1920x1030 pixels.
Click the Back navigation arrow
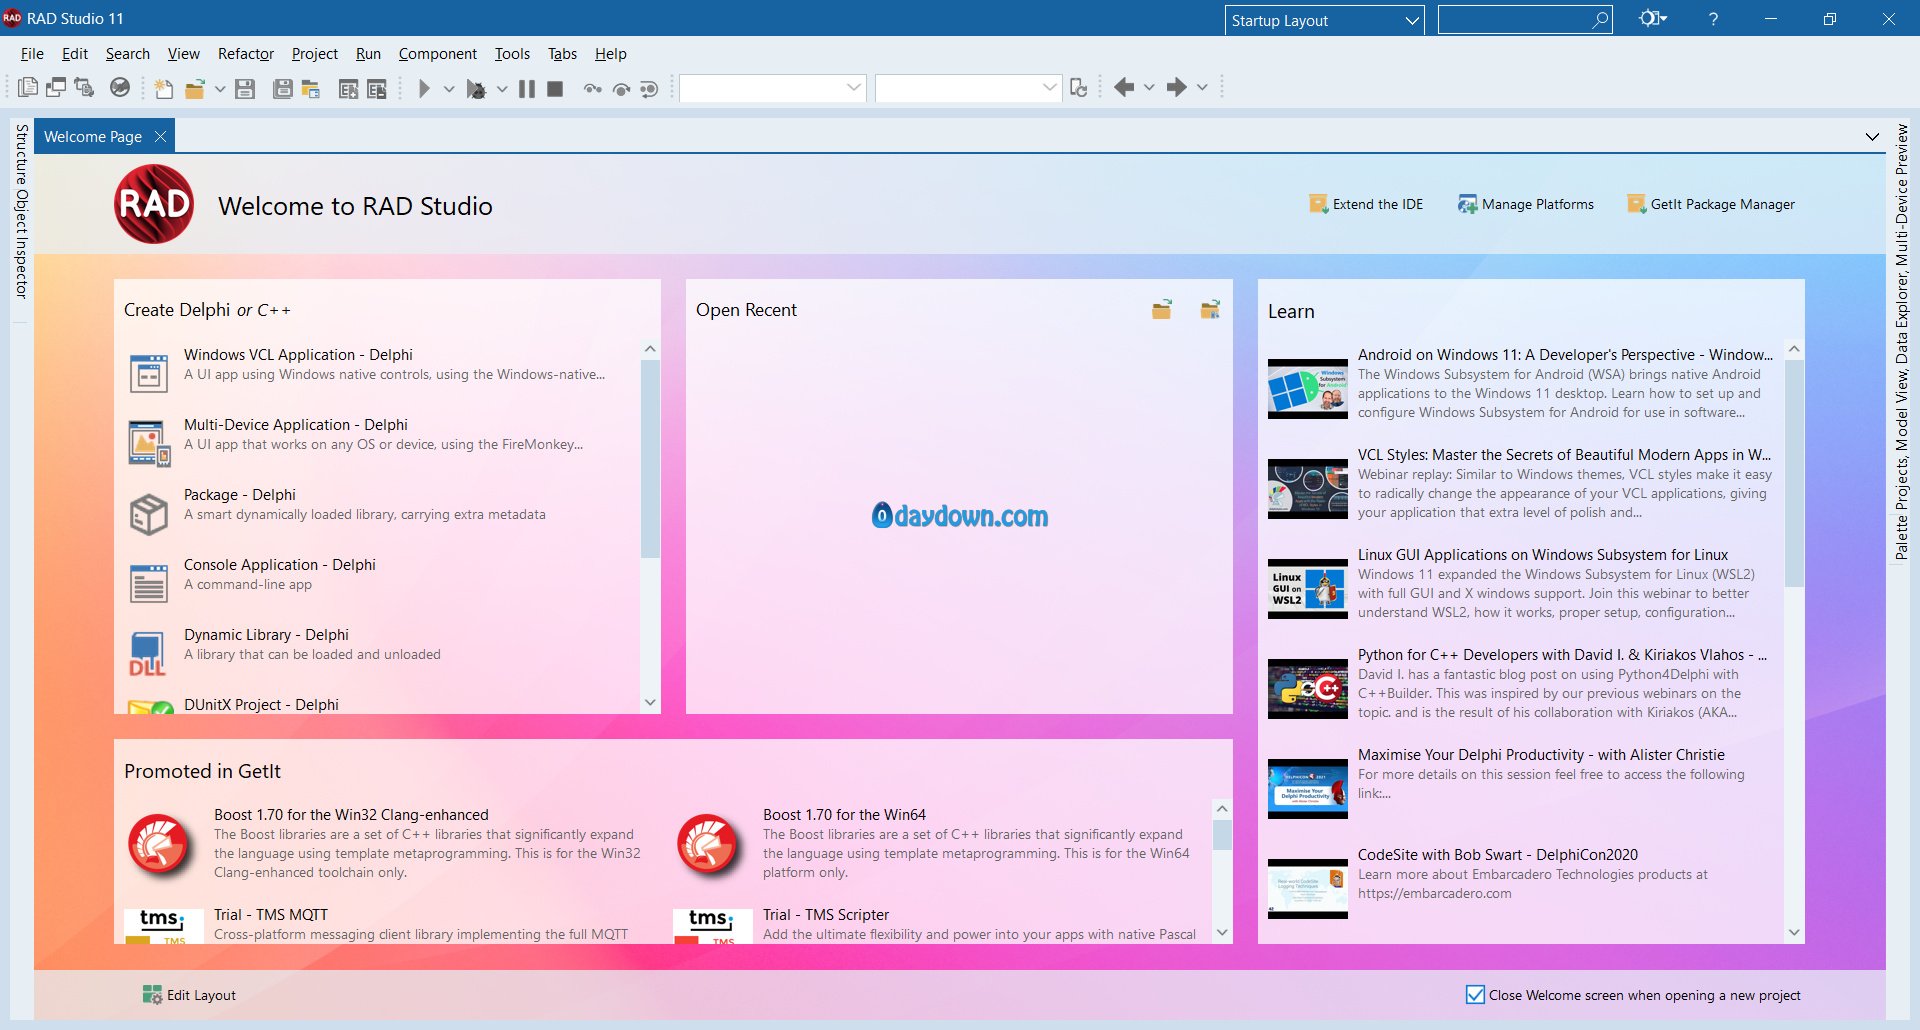click(1124, 88)
